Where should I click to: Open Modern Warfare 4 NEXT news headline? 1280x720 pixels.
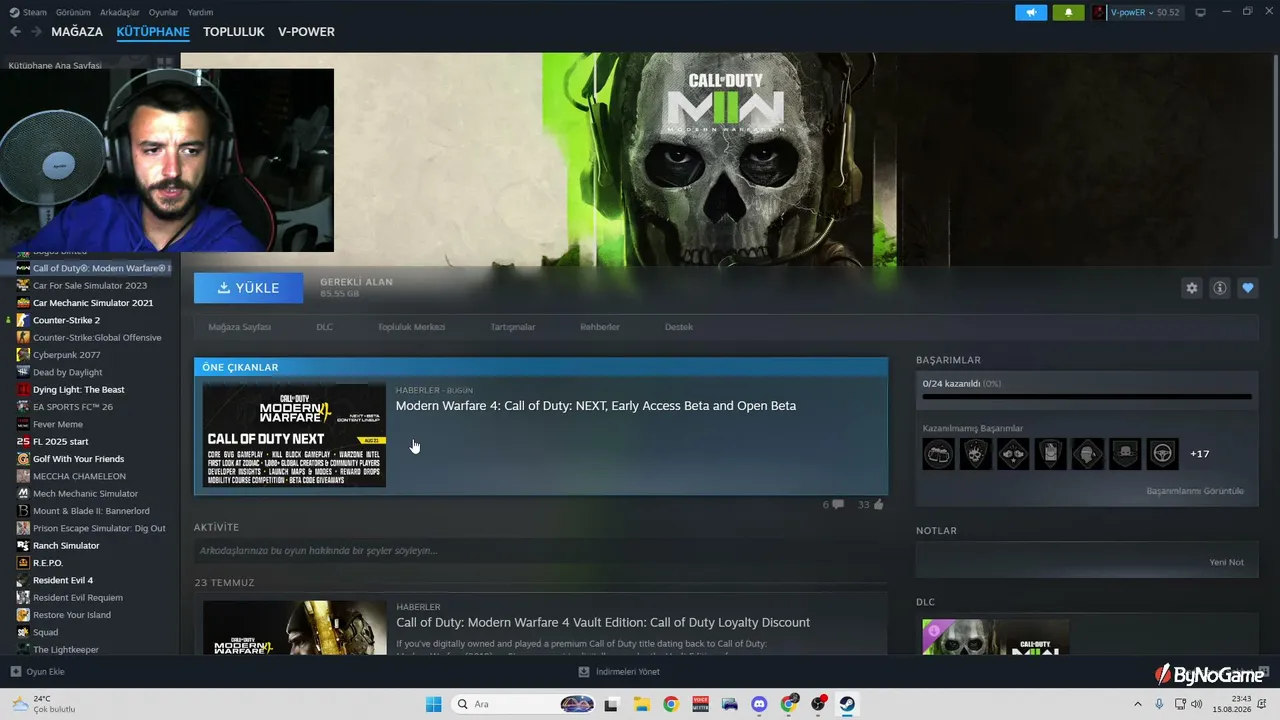(x=596, y=406)
